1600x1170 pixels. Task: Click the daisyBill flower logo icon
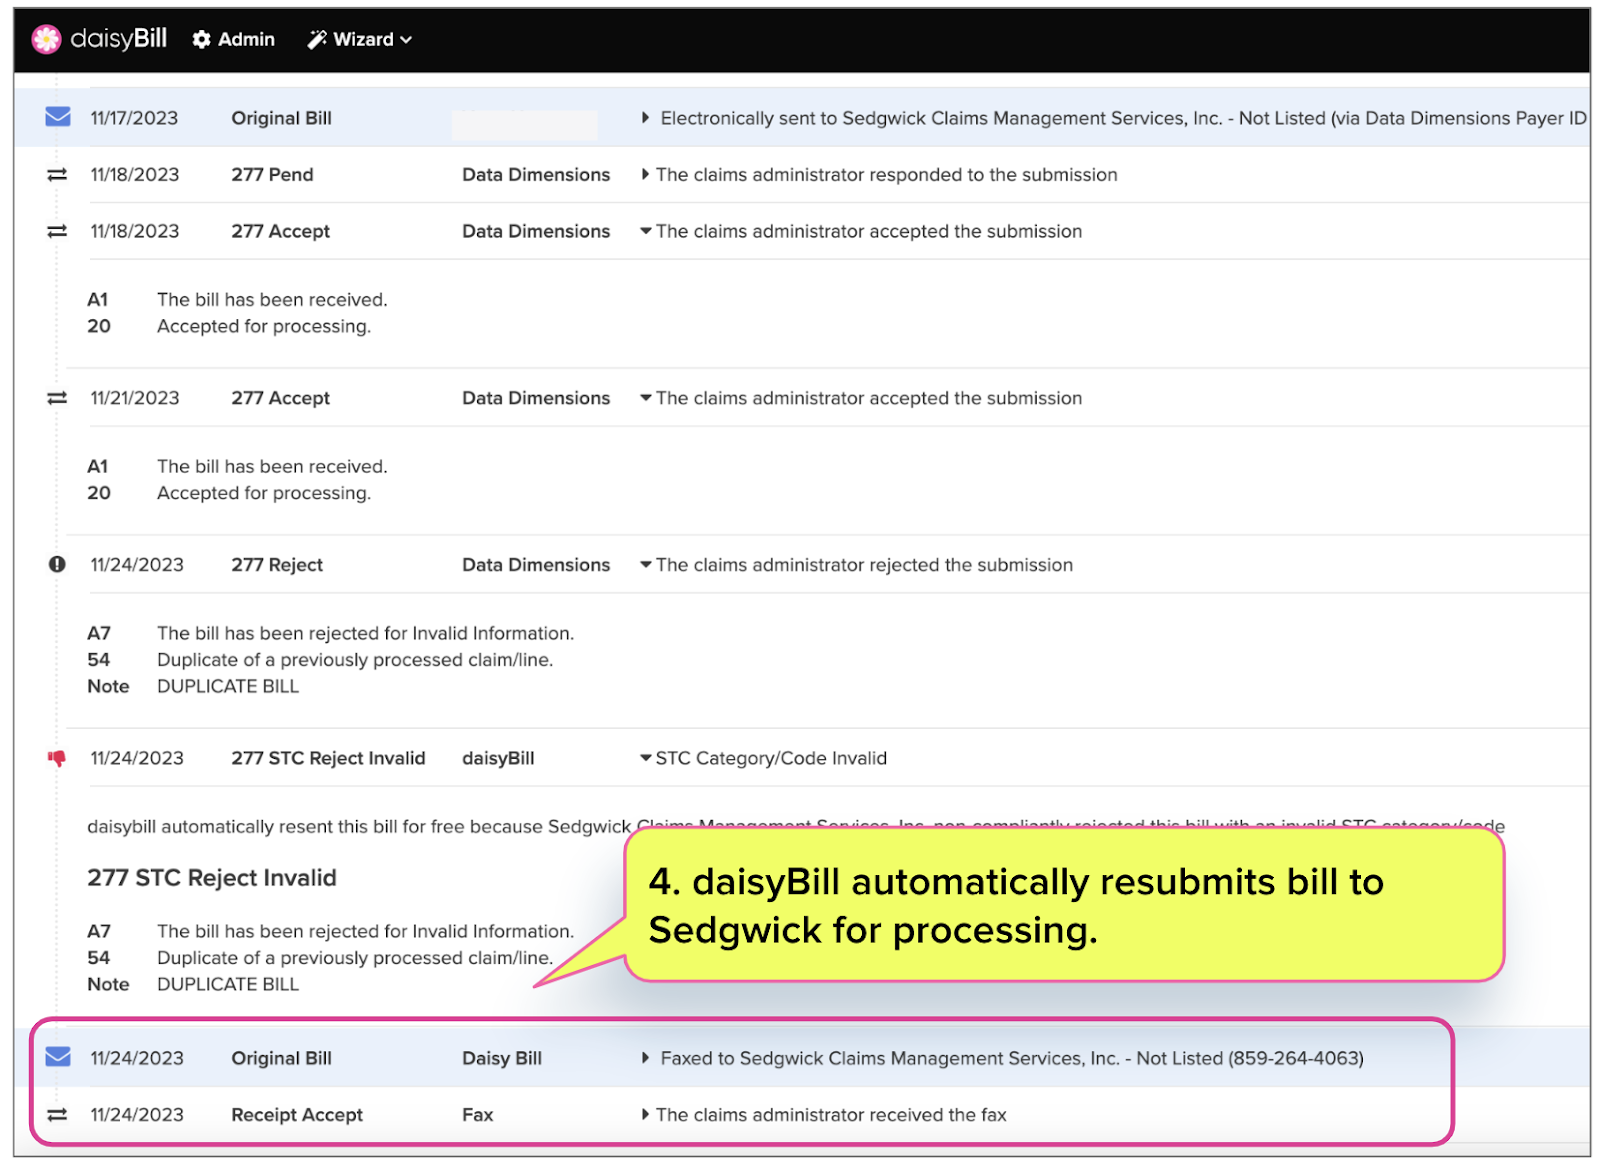coord(46,39)
